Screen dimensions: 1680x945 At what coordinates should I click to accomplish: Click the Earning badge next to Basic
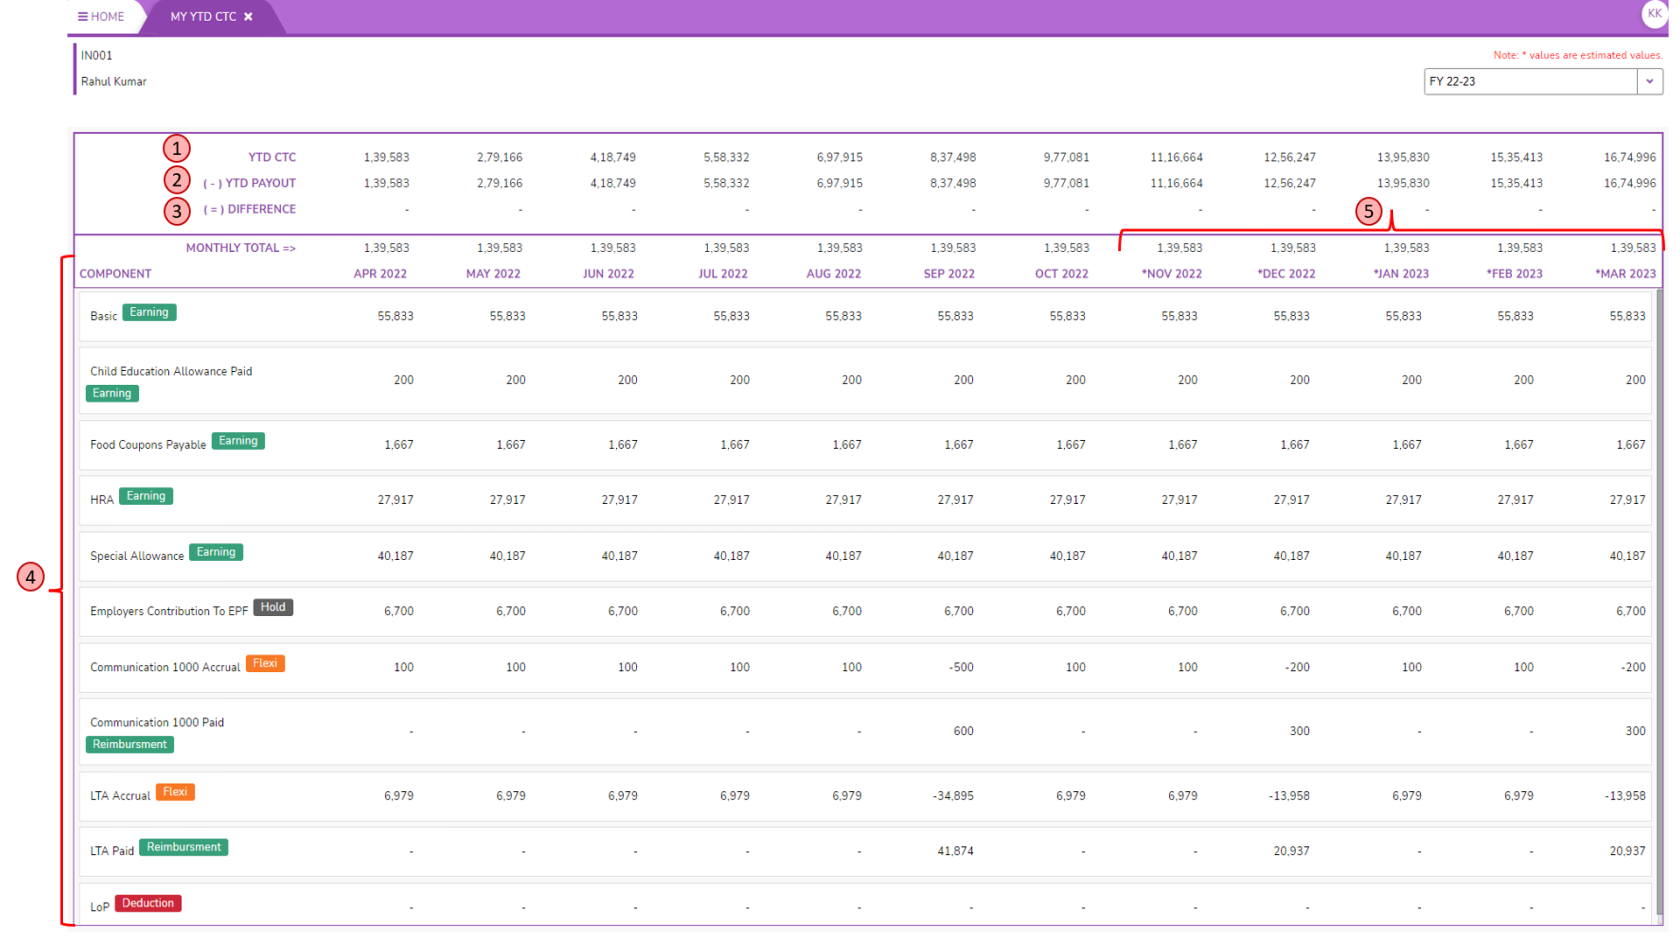tap(149, 313)
